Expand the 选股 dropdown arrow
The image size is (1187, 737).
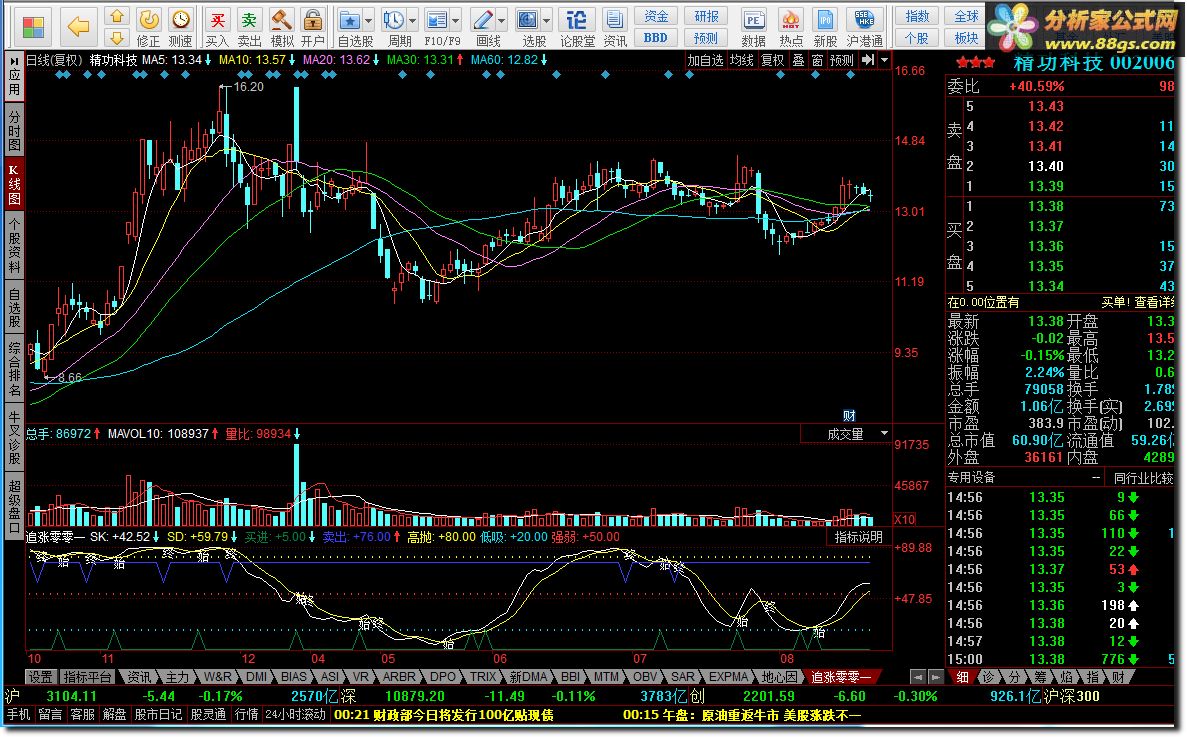(x=547, y=21)
